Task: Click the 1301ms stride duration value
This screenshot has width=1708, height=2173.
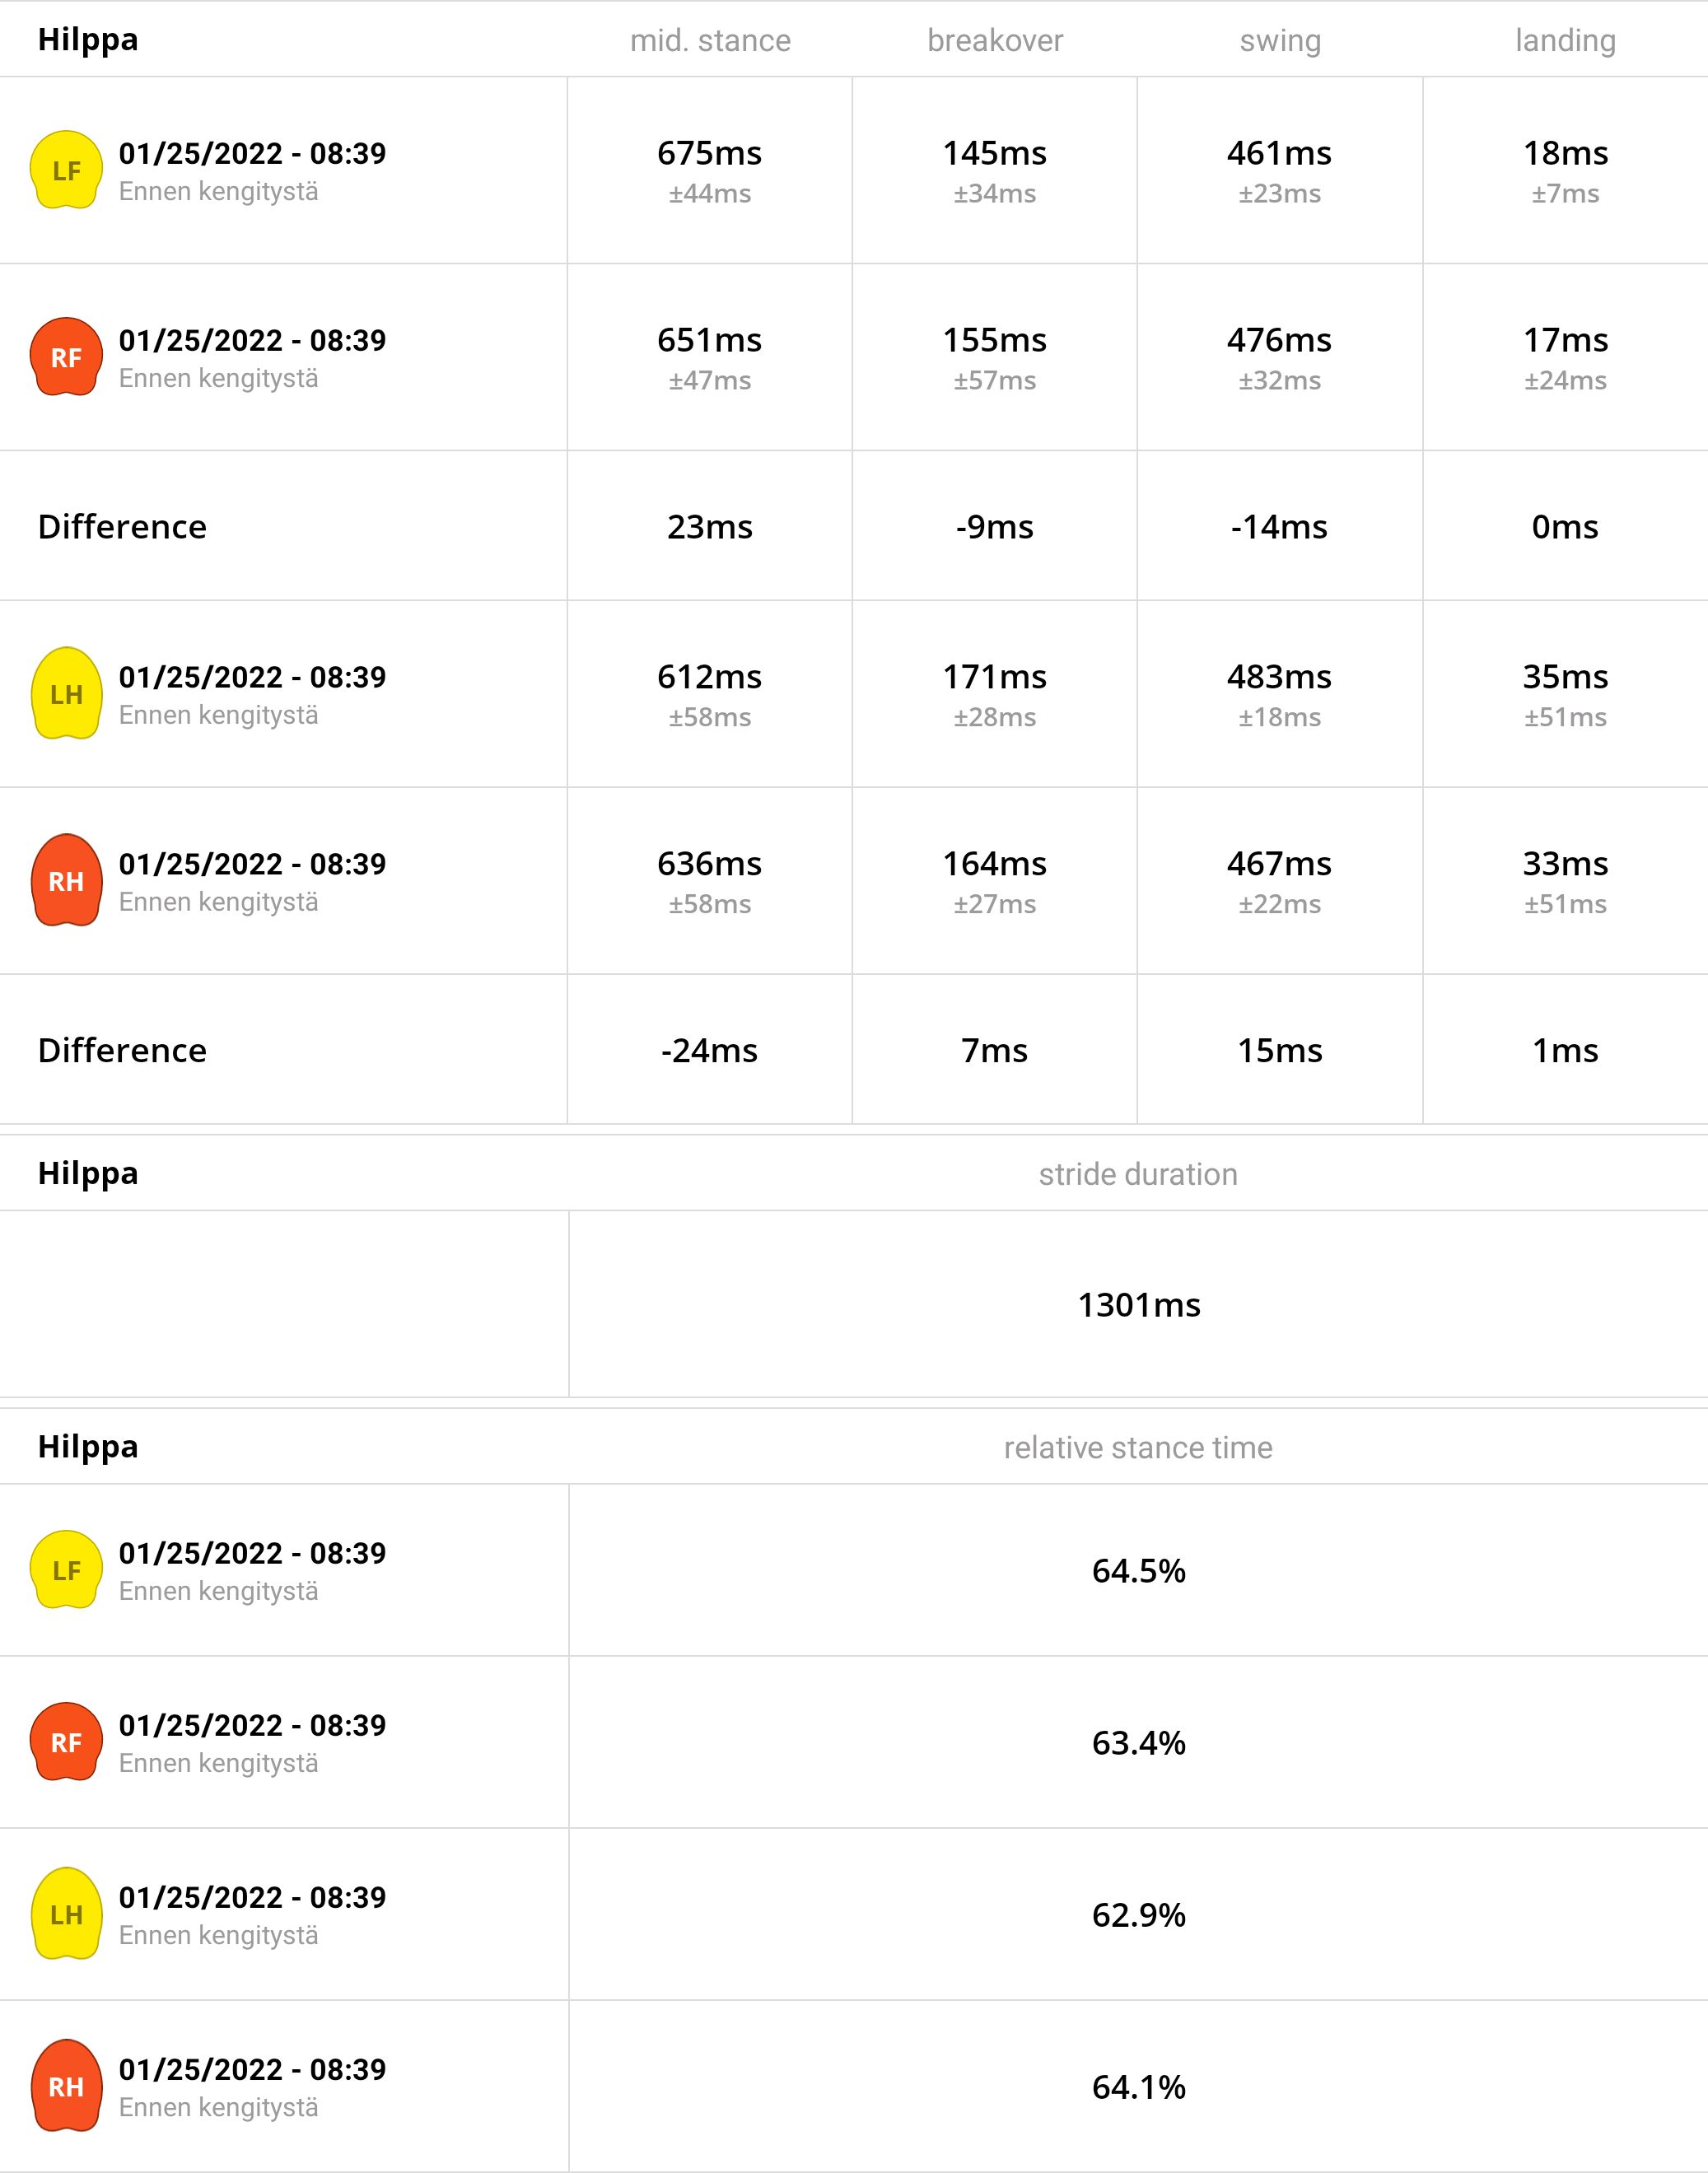Action: click(x=1139, y=1305)
